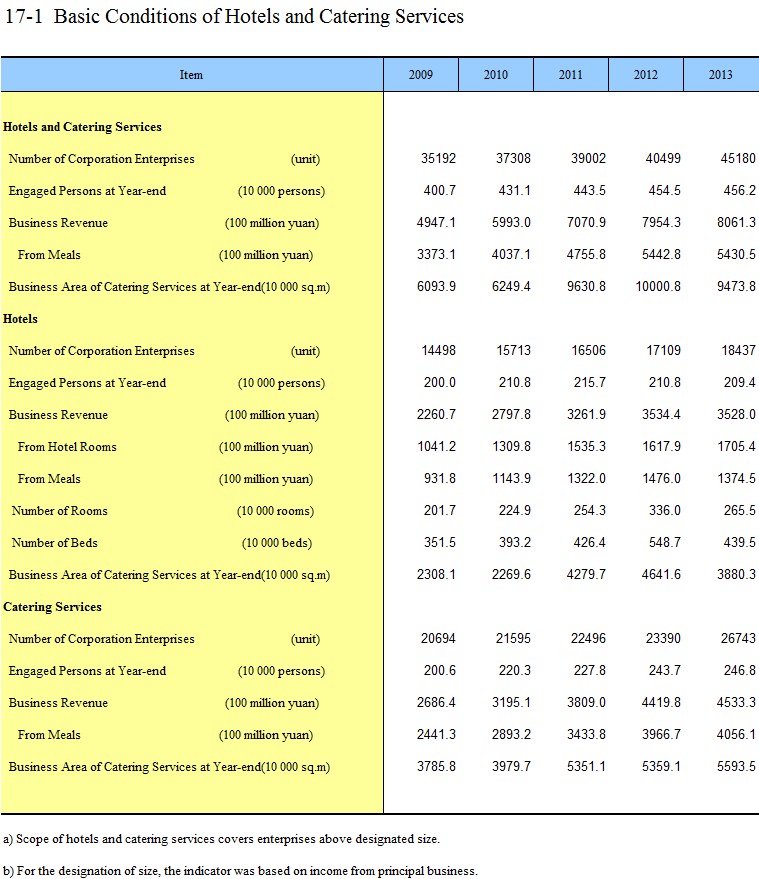This screenshot has height=879, width=759.
Task: Click the Item column header
Action: coord(191,75)
